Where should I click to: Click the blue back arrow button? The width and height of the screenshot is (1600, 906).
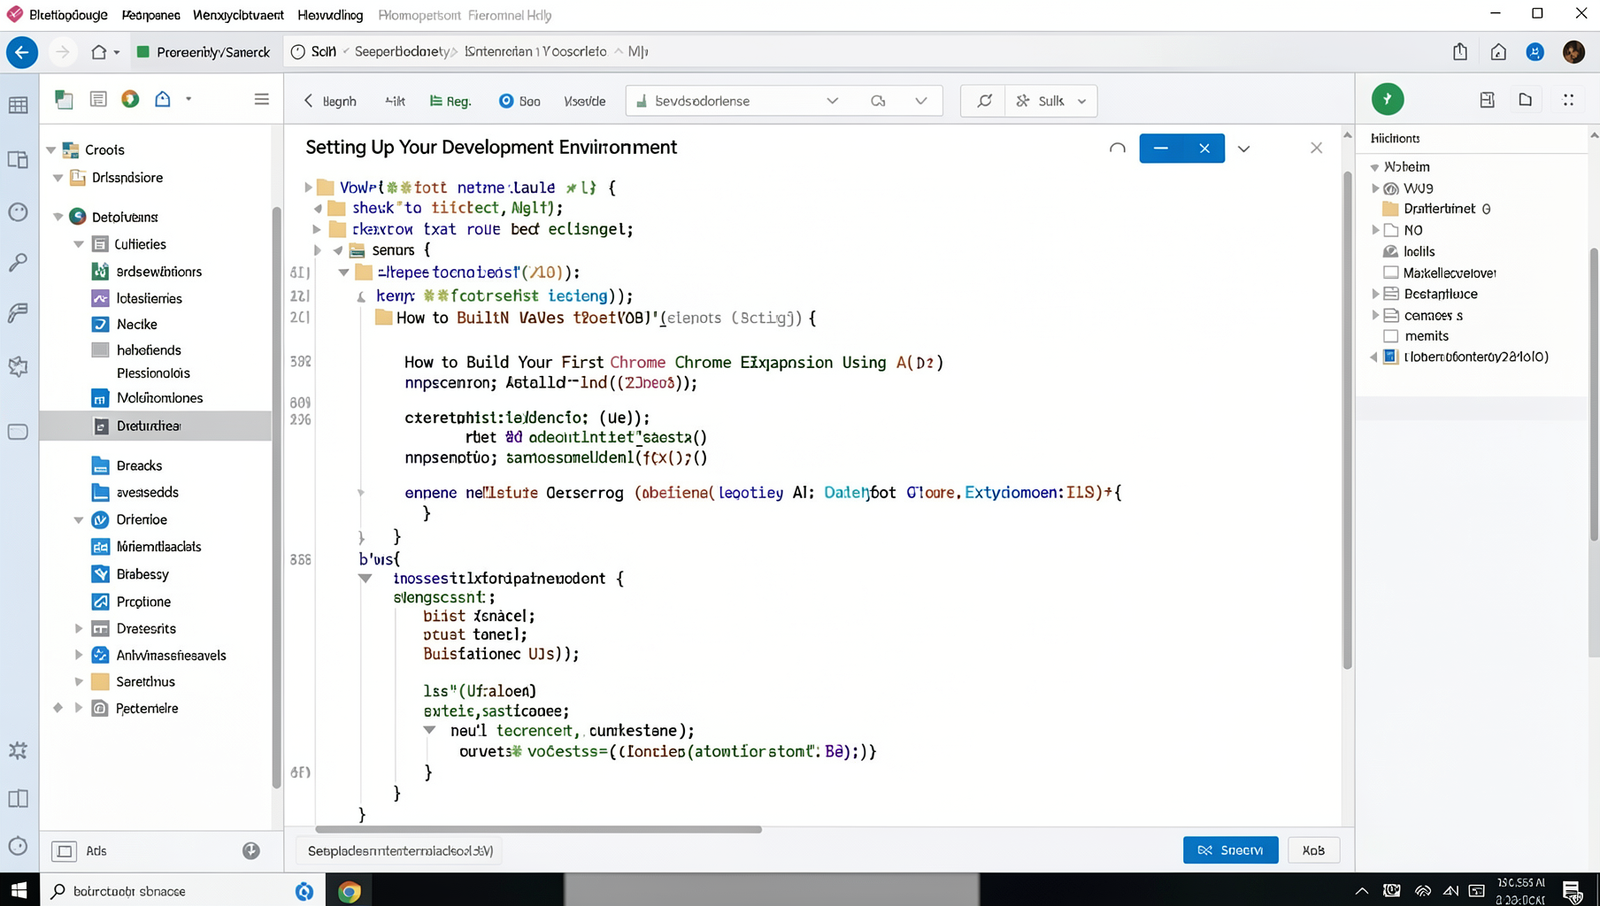tap(22, 52)
